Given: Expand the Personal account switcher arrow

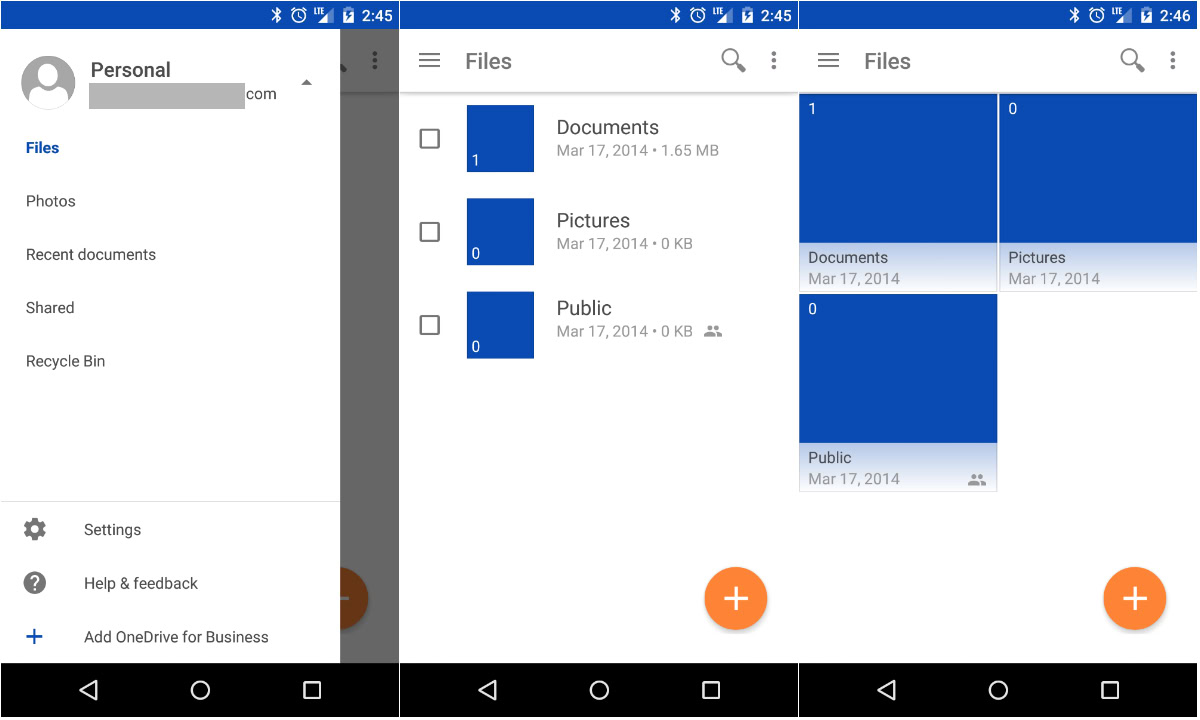Looking at the screenshot, I should point(307,82).
